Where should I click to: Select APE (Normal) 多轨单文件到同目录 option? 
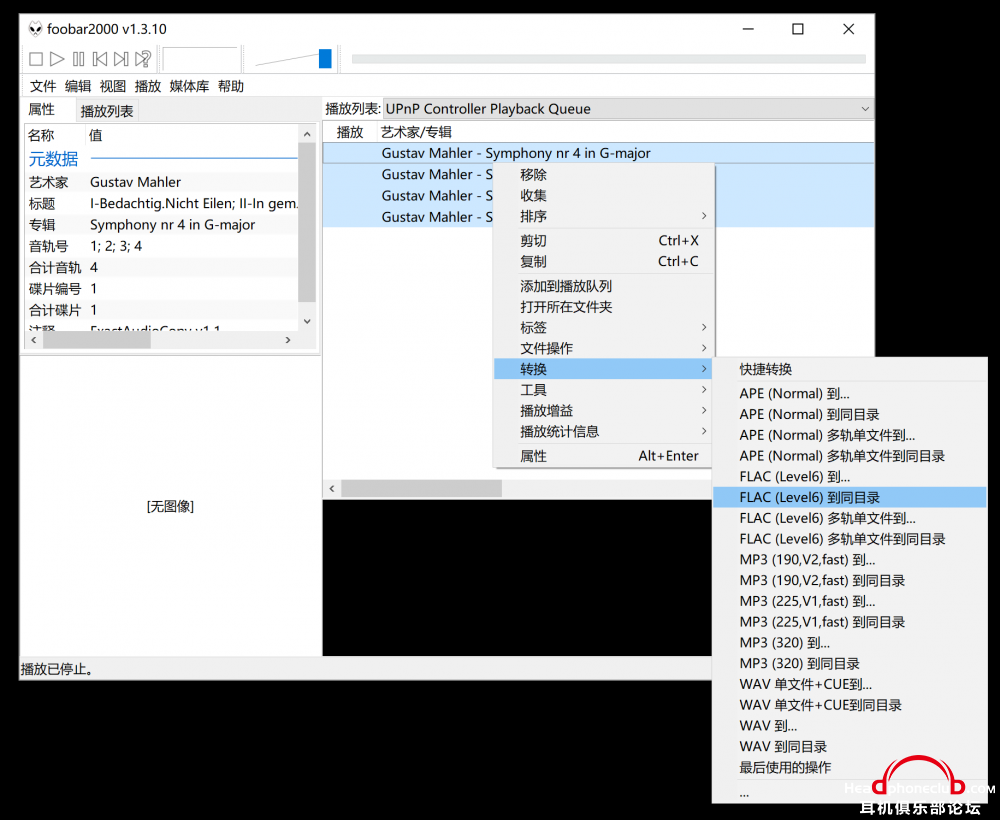click(849, 456)
